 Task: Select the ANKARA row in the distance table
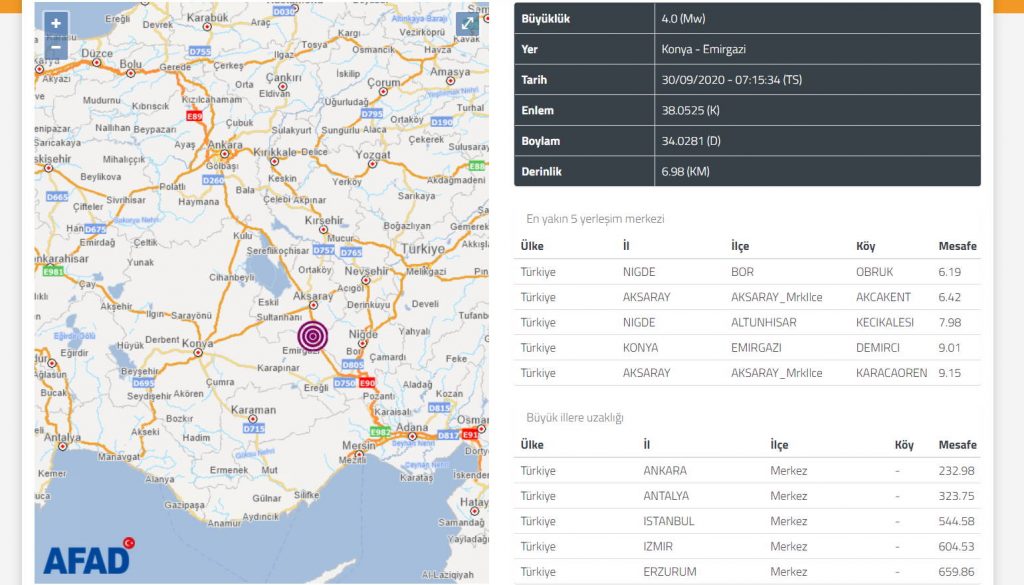747,471
